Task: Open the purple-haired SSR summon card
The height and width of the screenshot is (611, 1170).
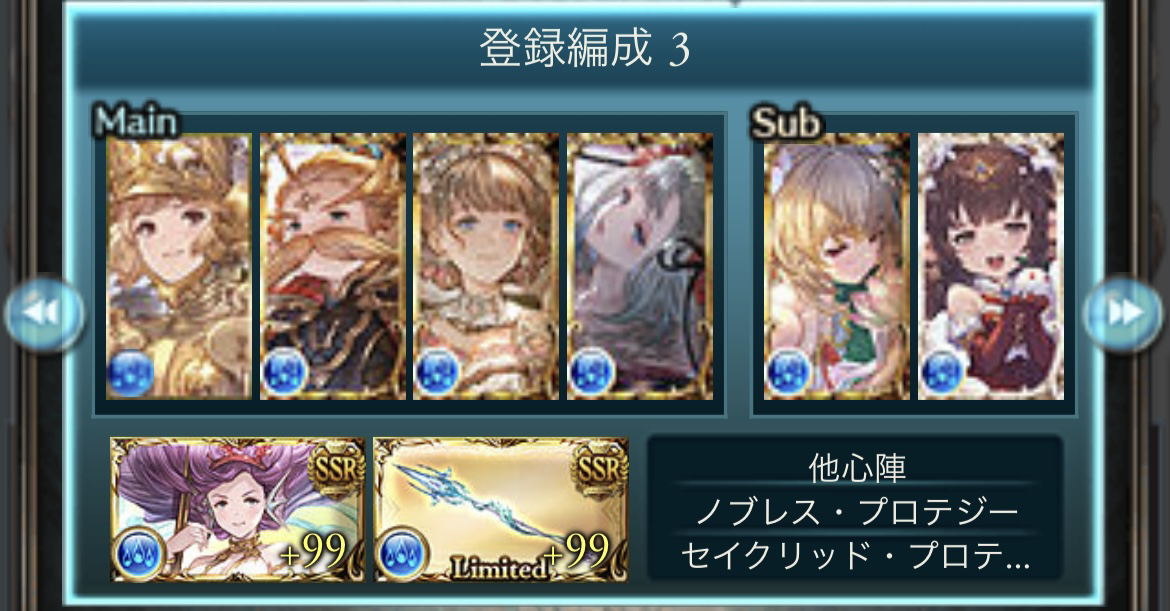Action: [x=238, y=510]
